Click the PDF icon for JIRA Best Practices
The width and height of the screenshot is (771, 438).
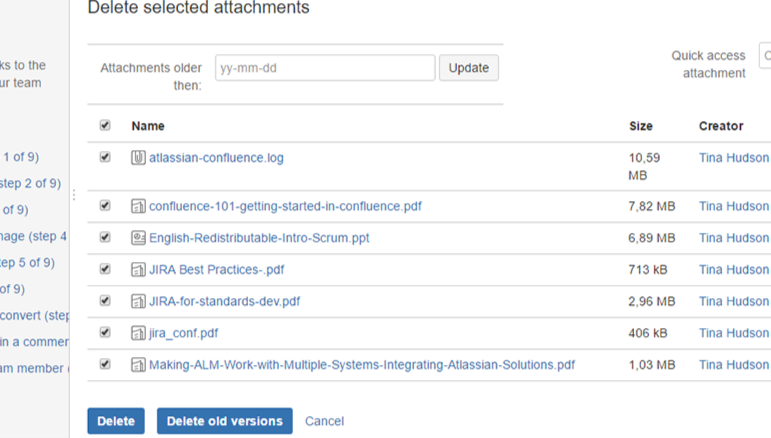pyautogui.click(x=139, y=270)
